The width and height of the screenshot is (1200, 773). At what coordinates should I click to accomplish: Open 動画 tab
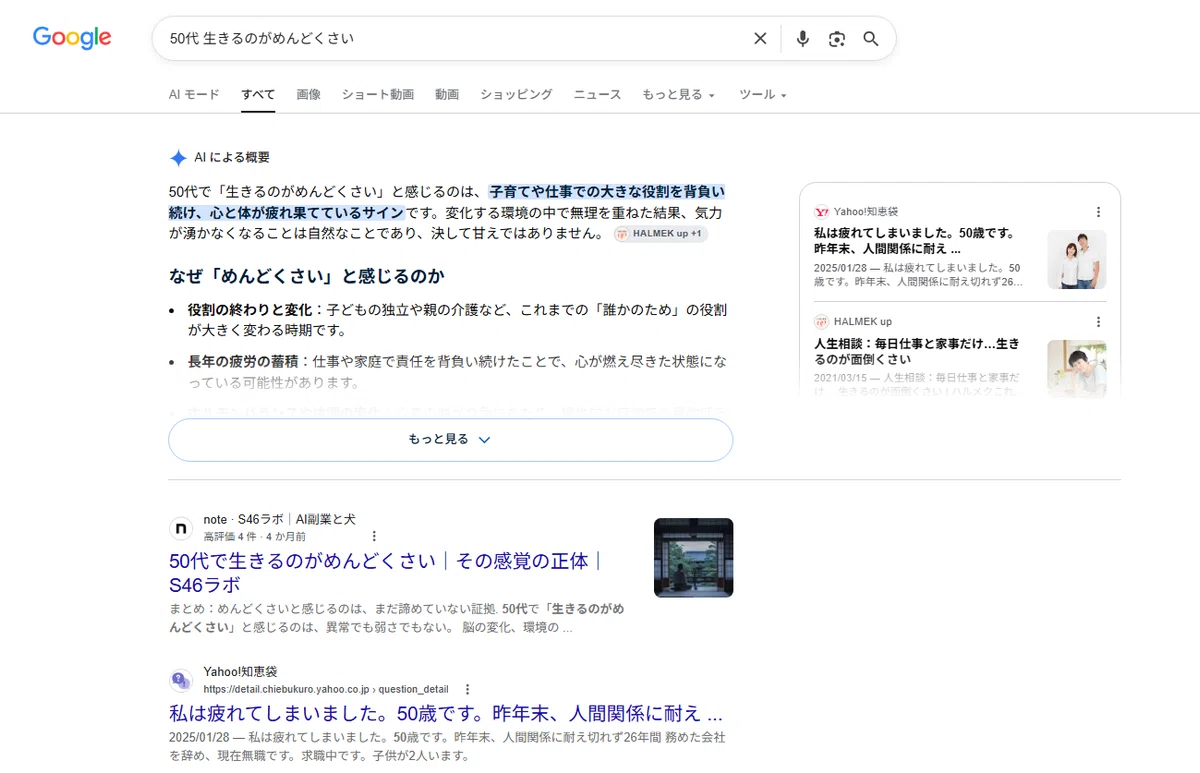pos(447,94)
